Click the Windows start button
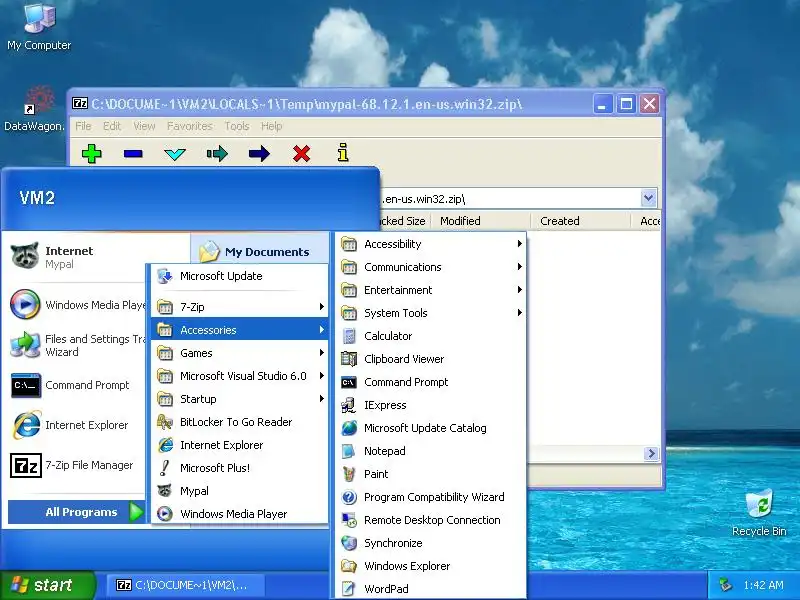Viewport: 800px width, 600px height. click(x=47, y=585)
